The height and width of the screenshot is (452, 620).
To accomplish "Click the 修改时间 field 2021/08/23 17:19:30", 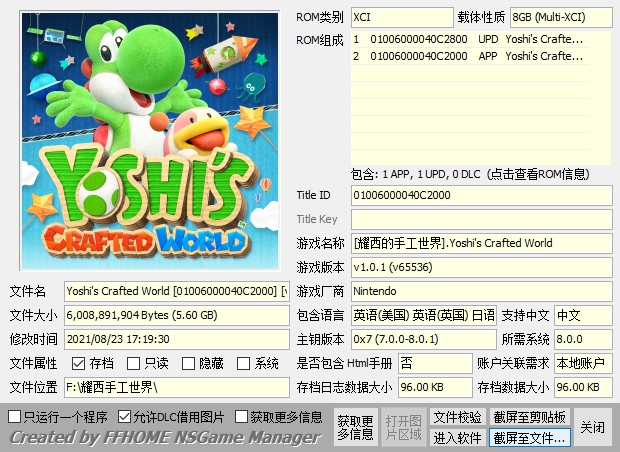I will (x=177, y=339).
